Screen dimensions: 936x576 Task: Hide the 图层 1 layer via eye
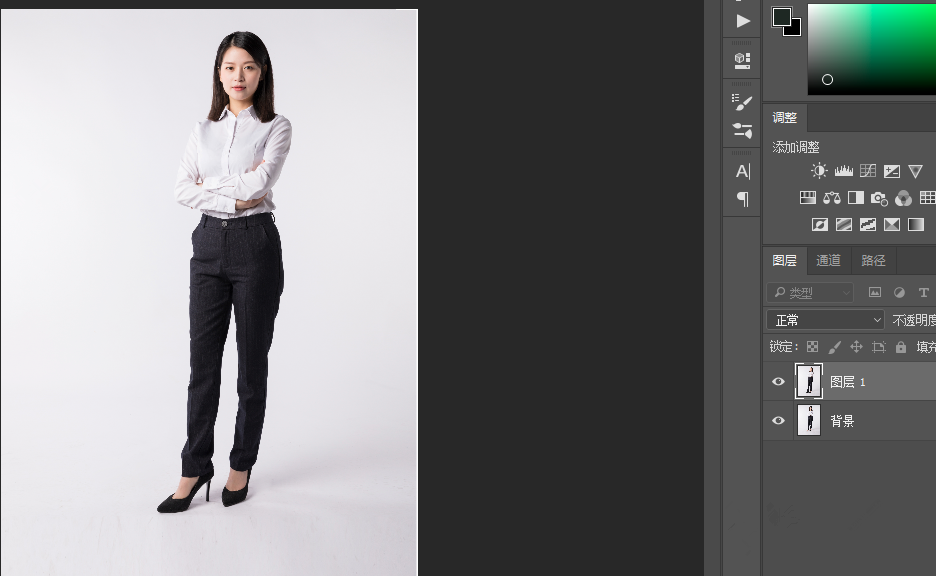tap(778, 381)
